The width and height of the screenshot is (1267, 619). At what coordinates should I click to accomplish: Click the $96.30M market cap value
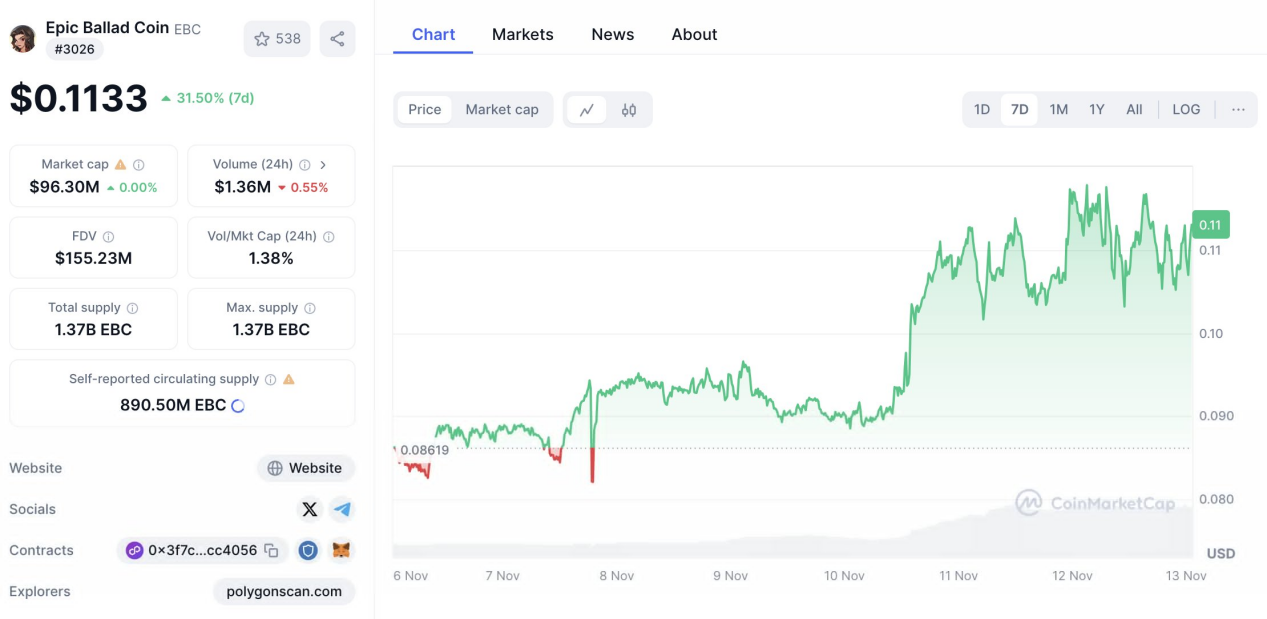pyautogui.click(x=64, y=187)
